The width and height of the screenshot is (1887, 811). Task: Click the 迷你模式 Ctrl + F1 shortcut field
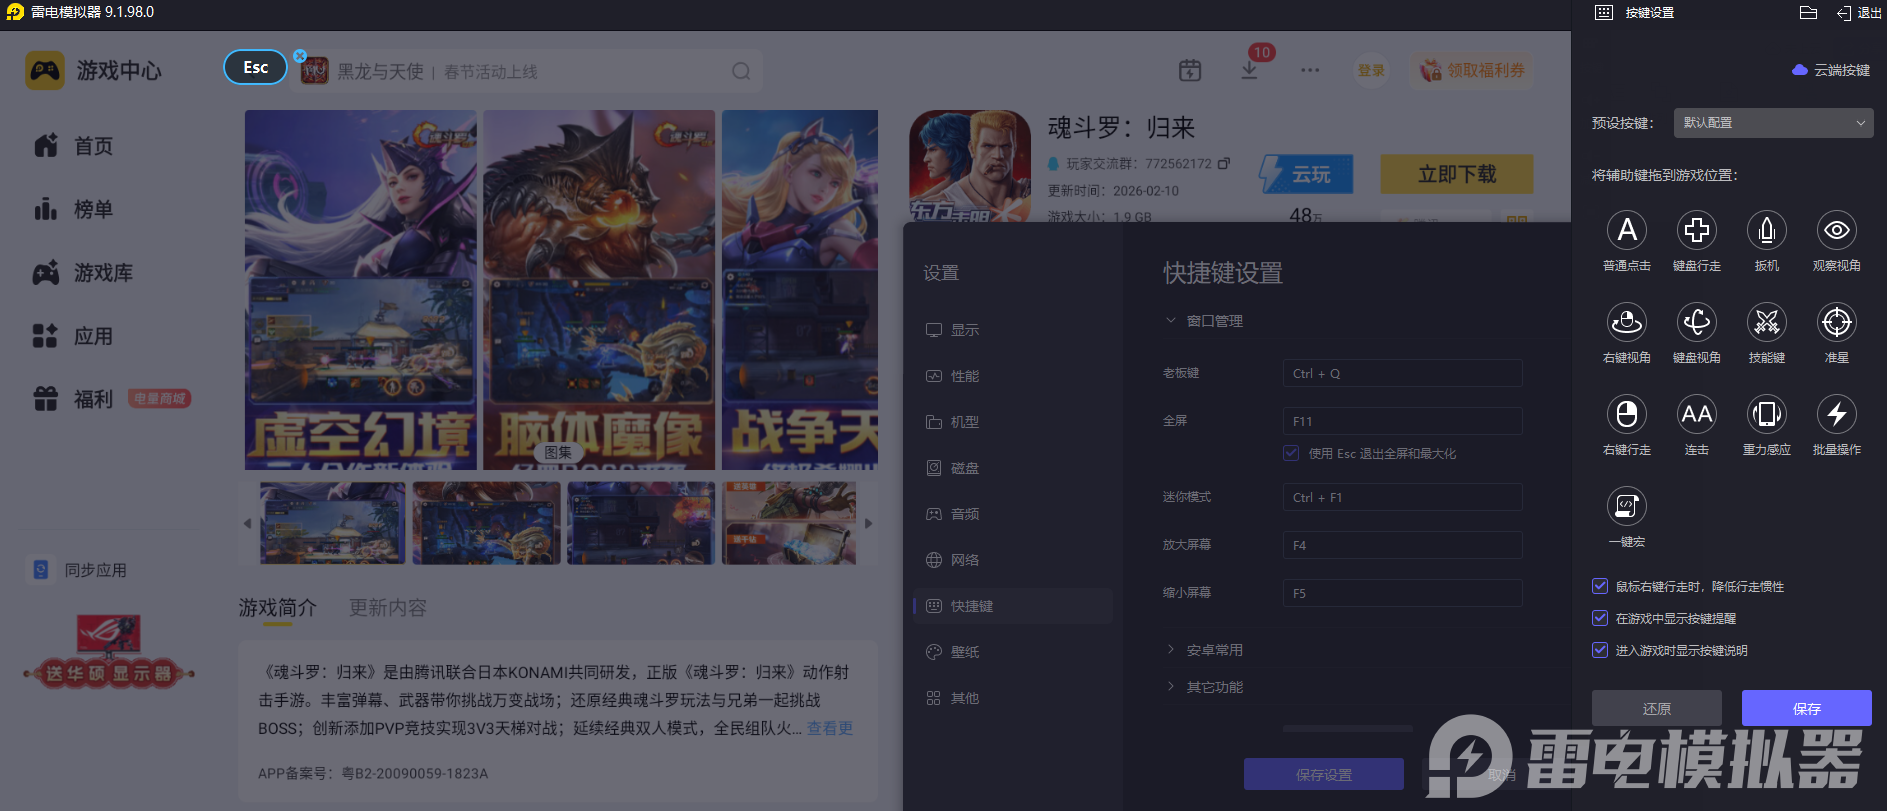click(1403, 497)
